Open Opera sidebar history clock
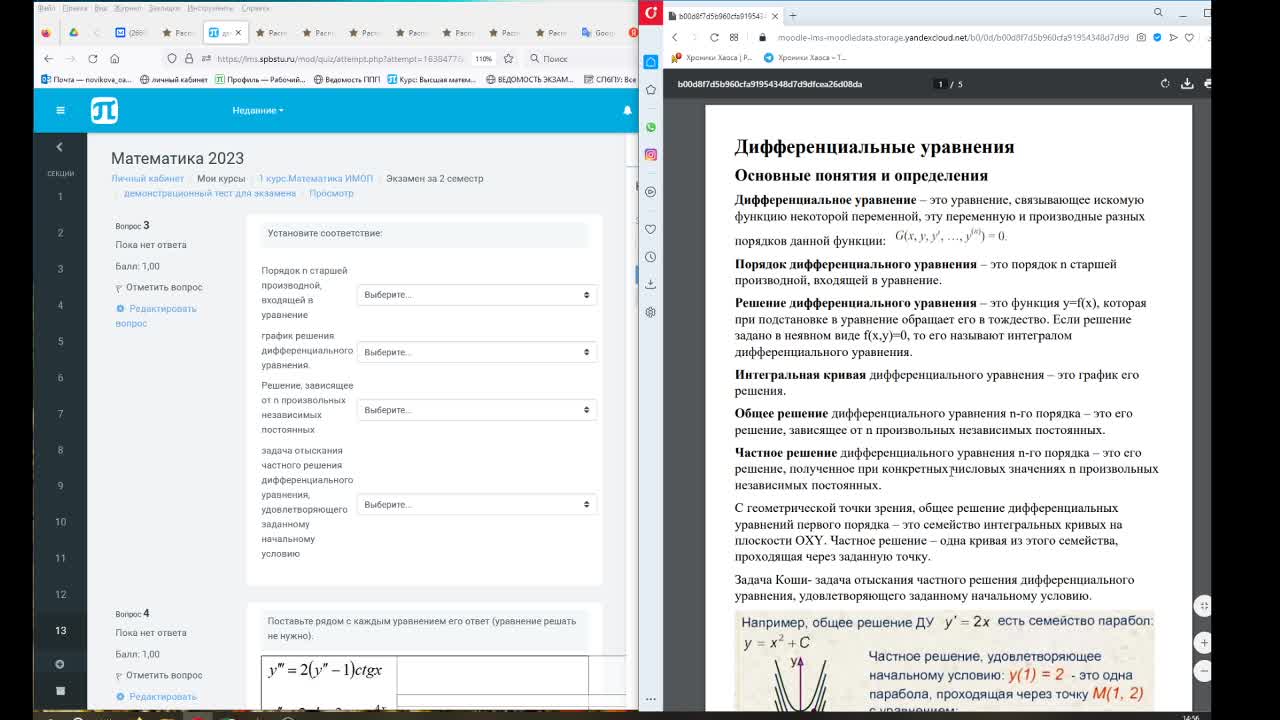Image resolution: width=1280 pixels, height=720 pixels. pyautogui.click(x=650, y=257)
